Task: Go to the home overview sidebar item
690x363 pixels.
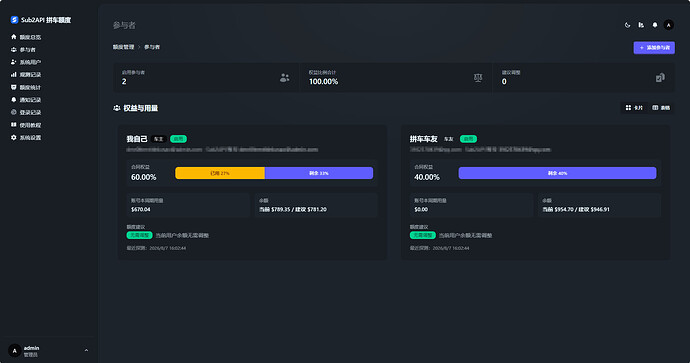Action: point(26,37)
